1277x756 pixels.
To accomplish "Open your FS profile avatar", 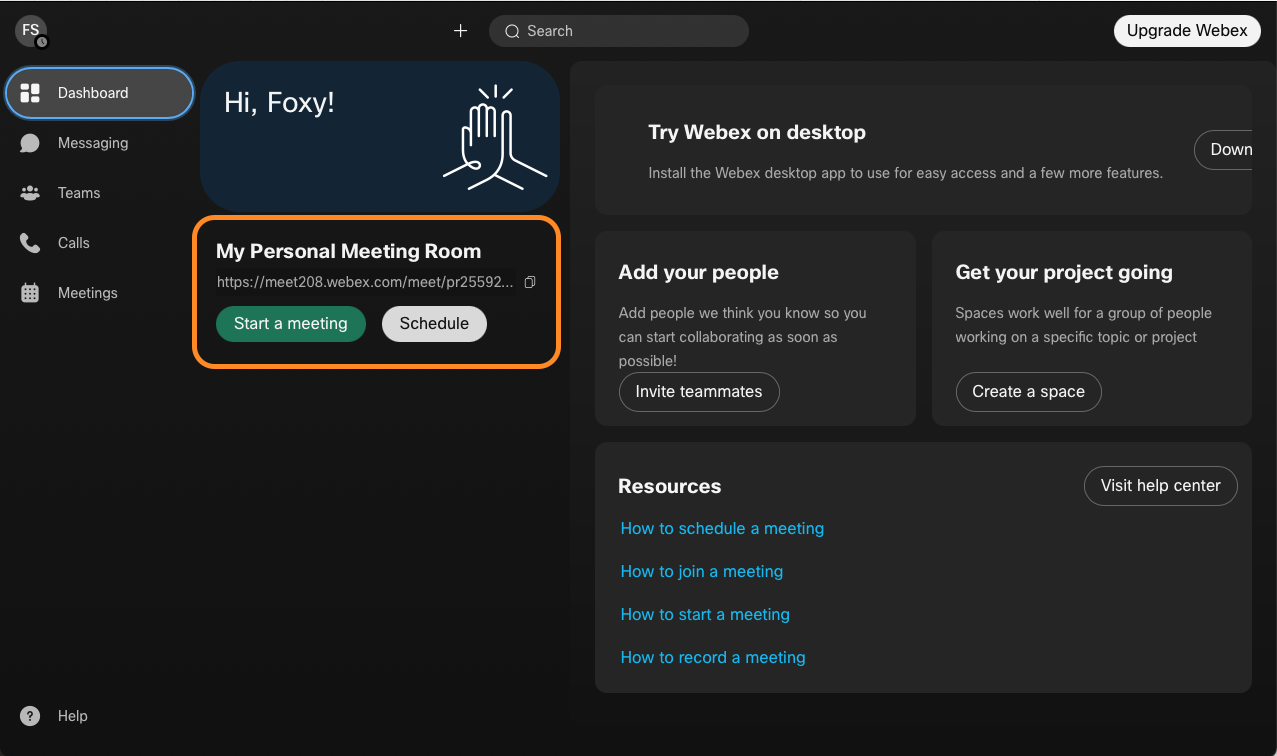I will pos(29,30).
